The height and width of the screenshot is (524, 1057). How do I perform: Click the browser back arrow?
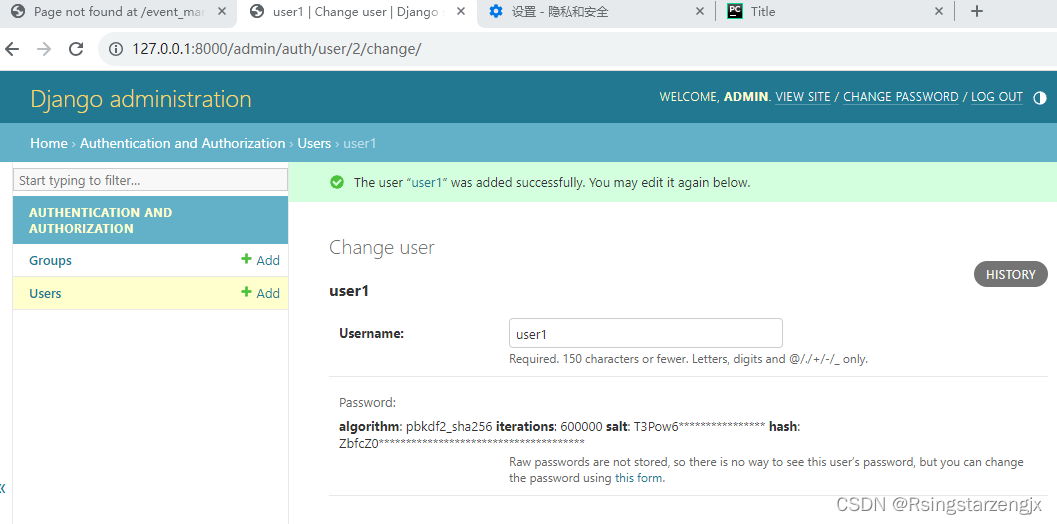(11, 49)
